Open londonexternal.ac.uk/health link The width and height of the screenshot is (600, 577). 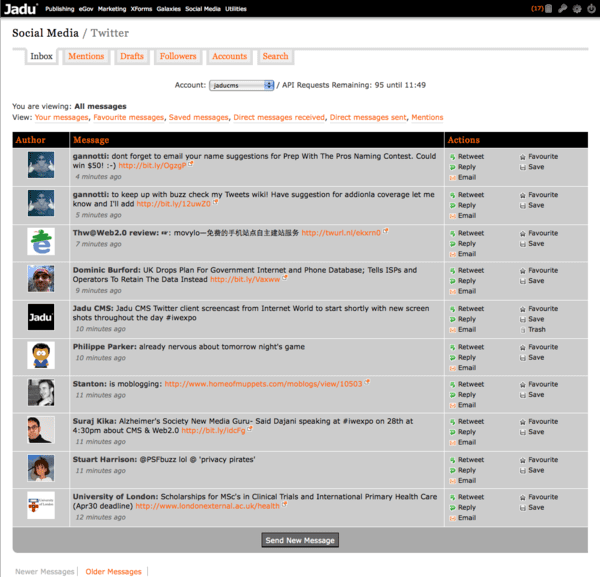point(207,506)
